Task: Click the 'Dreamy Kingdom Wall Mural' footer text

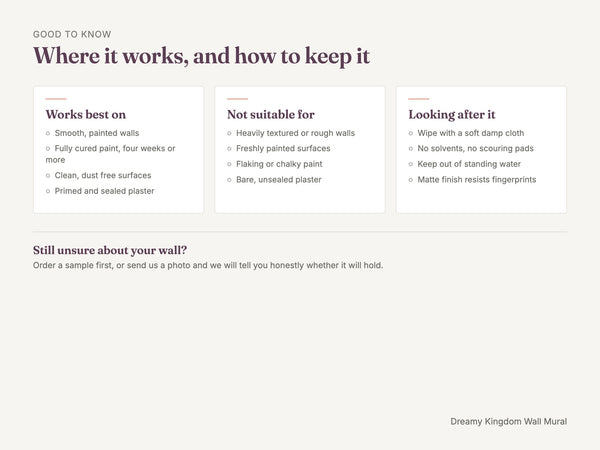Action: [509, 421]
